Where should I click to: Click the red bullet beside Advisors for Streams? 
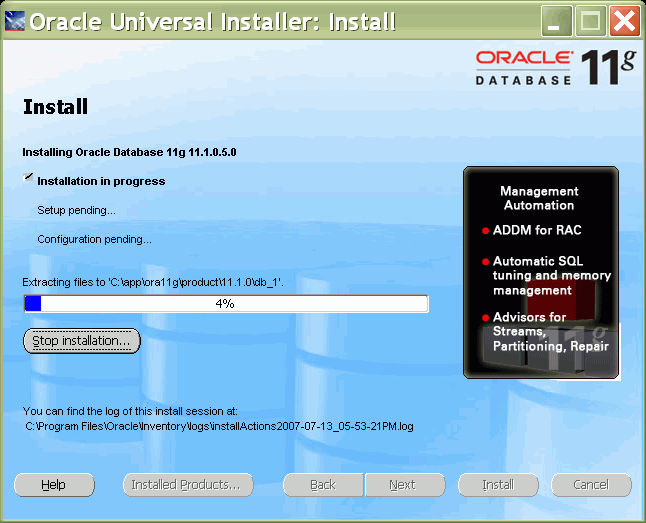[x=485, y=318]
